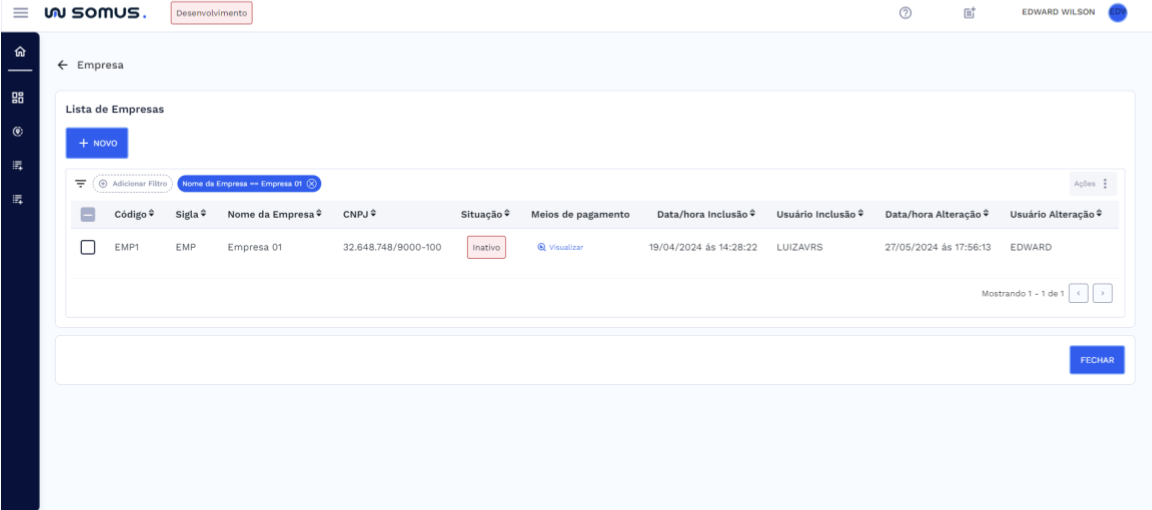The image size is (1152, 510).
Task: Sort by Situação column
Action: pos(487,215)
